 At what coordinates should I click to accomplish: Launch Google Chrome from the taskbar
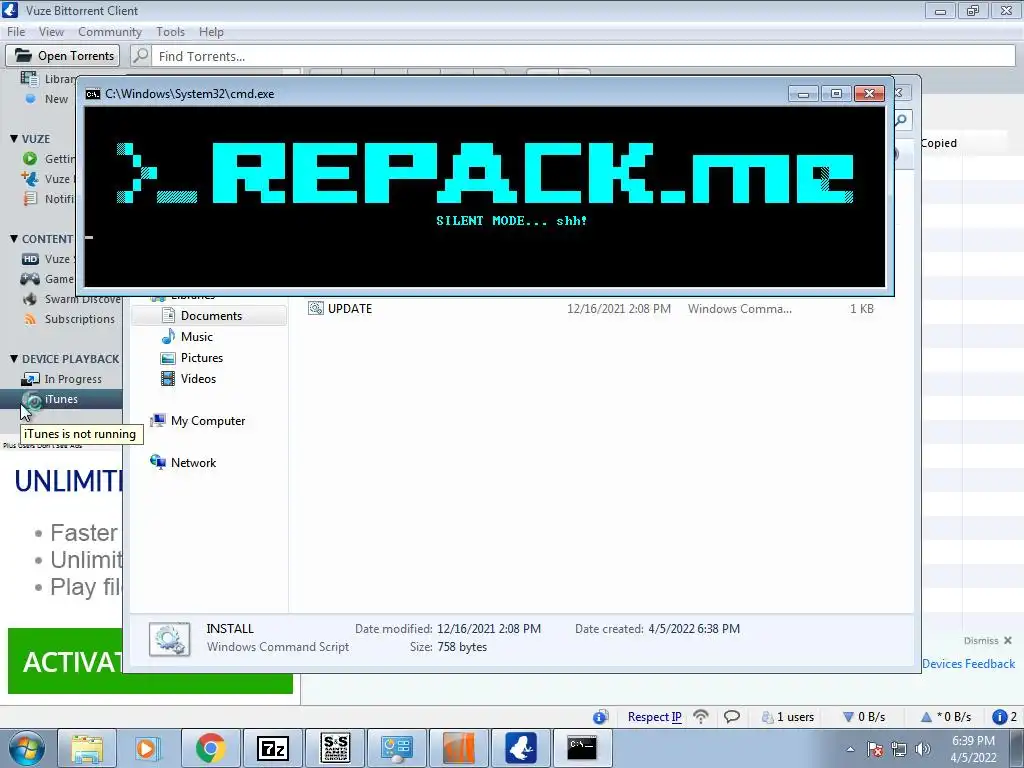[x=210, y=748]
